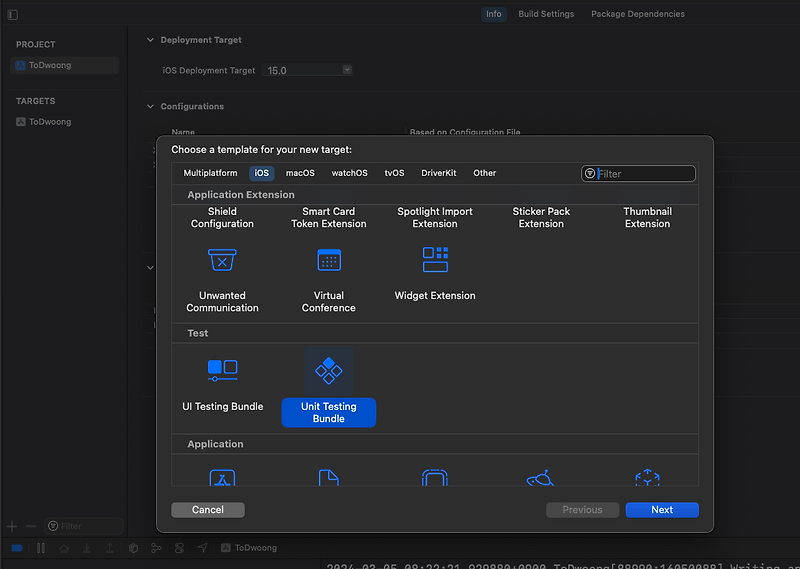Toggle the sidebar panel icon
800x569 pixels.
[12, 15]
